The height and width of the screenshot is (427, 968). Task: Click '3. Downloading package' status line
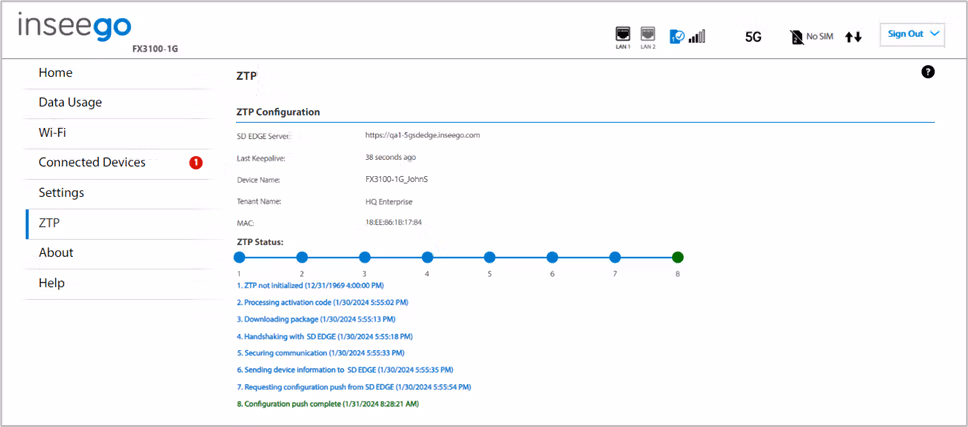point(316,320)
